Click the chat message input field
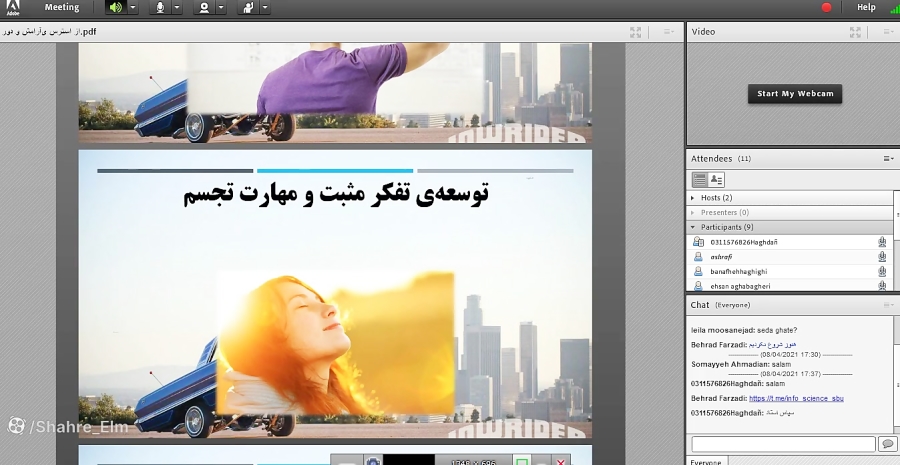This screenshot has height=465, width=900. [783, 444]
